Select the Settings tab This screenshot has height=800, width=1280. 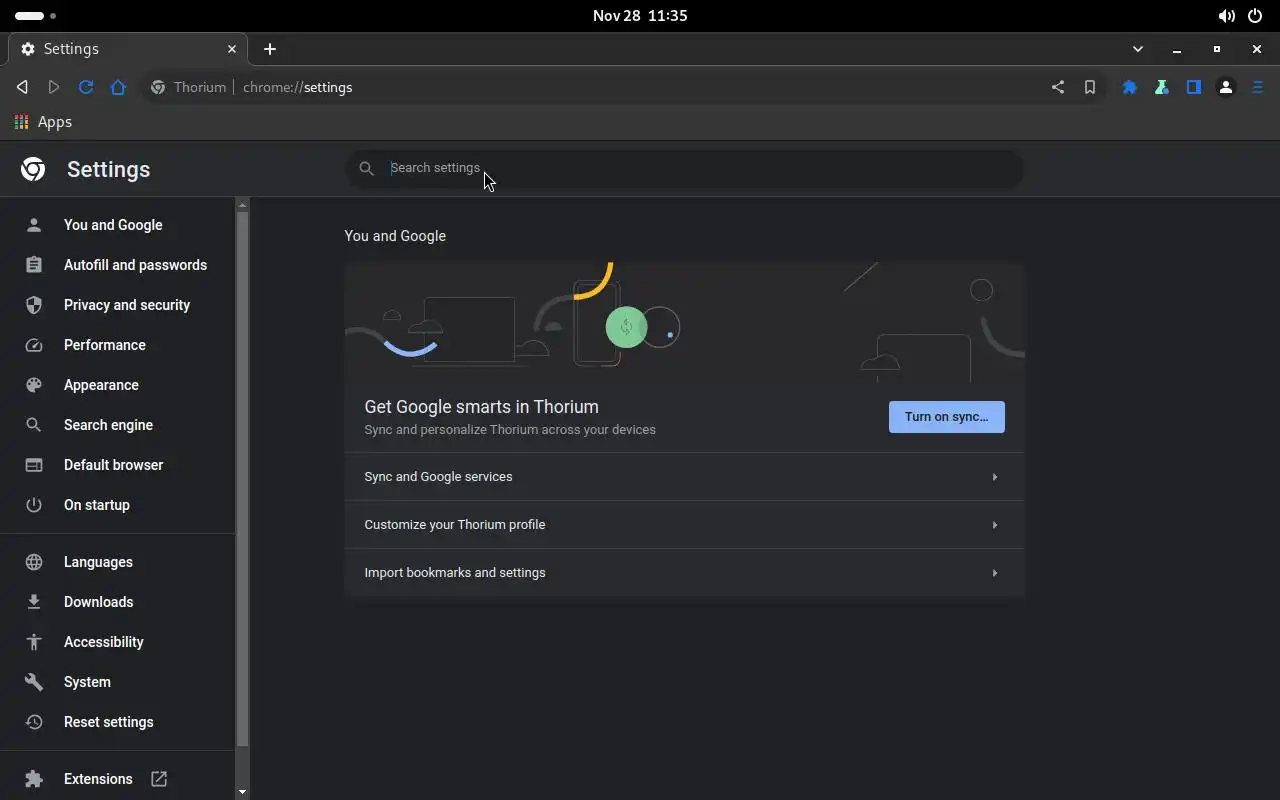tap(128, 48)
